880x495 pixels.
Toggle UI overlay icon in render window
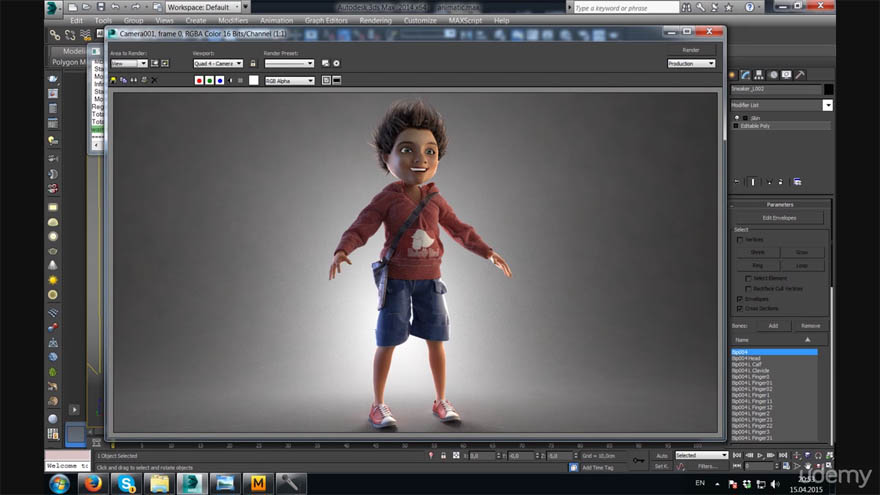point(326,80)
